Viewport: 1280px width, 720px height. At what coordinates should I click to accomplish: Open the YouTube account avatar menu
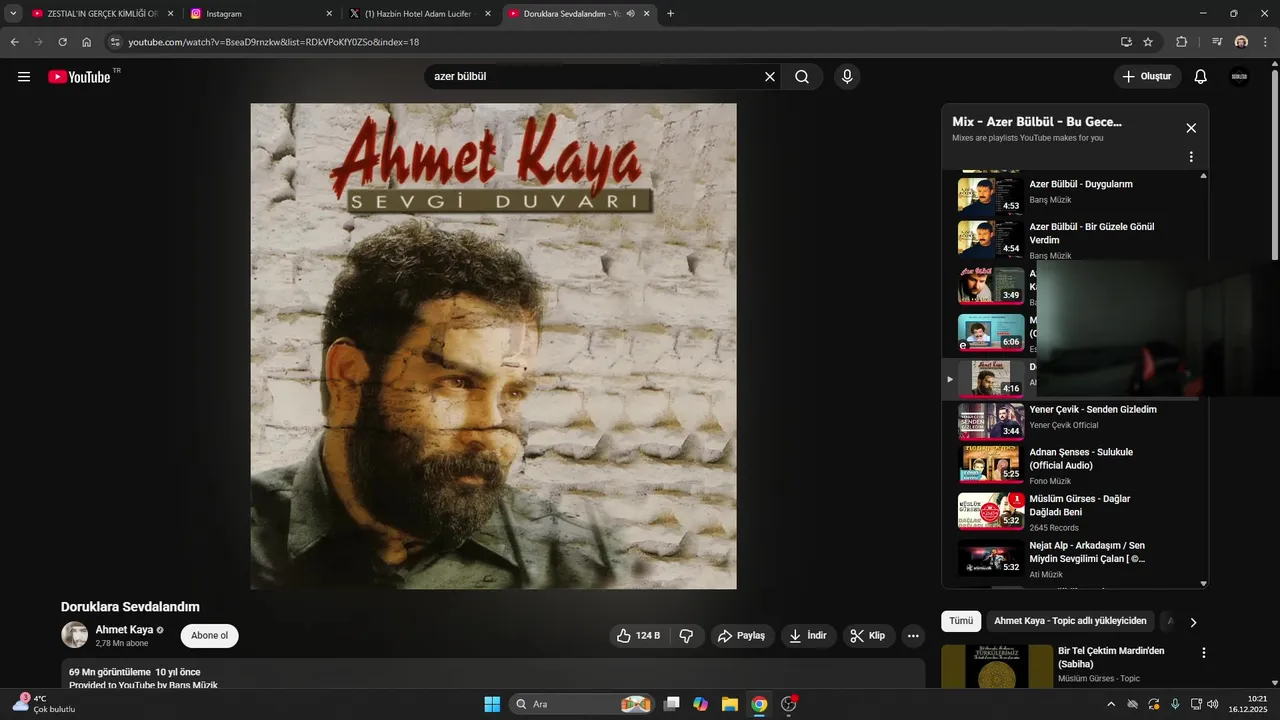tap(1240, 77)
